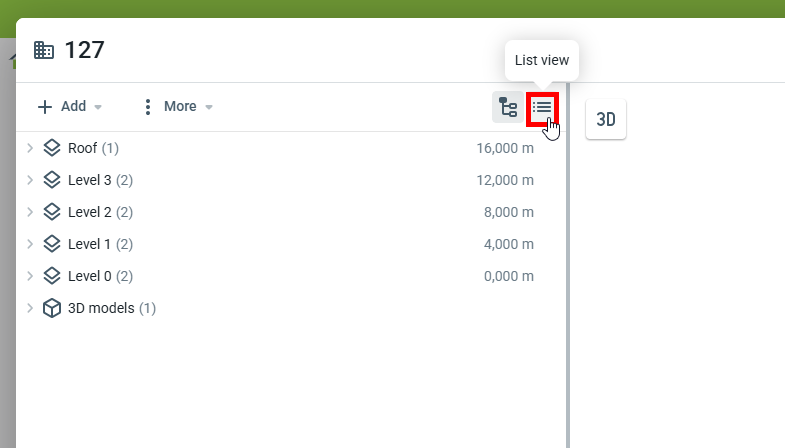Switch to List view
Viewport: 785px width, 448px height.
click(x=542, y=107)
